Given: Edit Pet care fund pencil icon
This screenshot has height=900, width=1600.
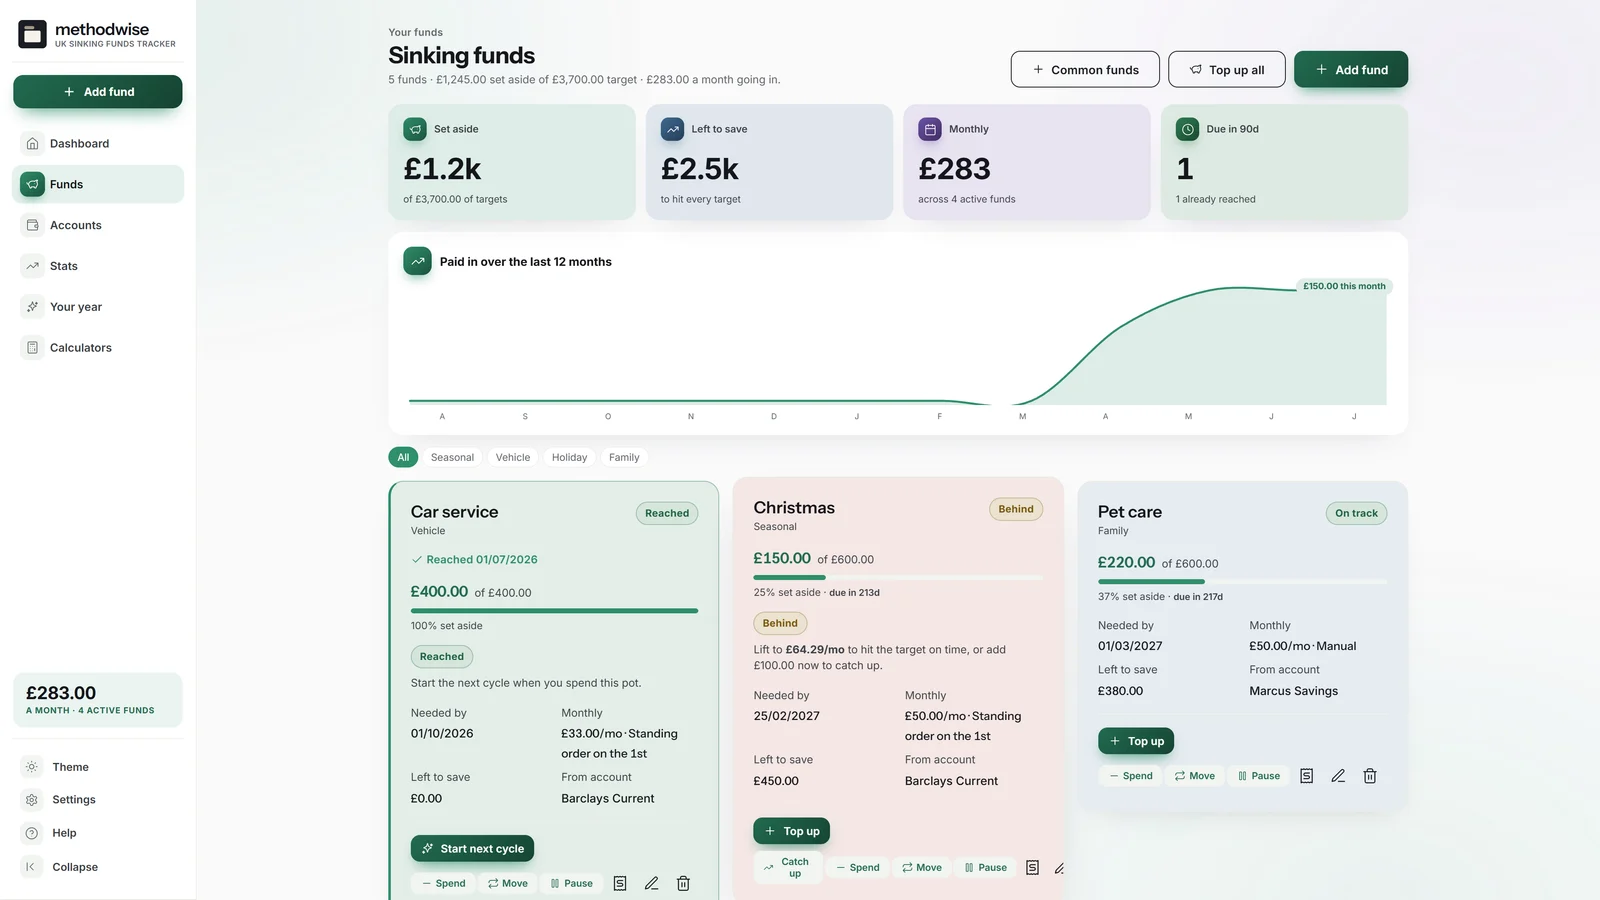Looking at the screenshot, I should point(1339,775).
